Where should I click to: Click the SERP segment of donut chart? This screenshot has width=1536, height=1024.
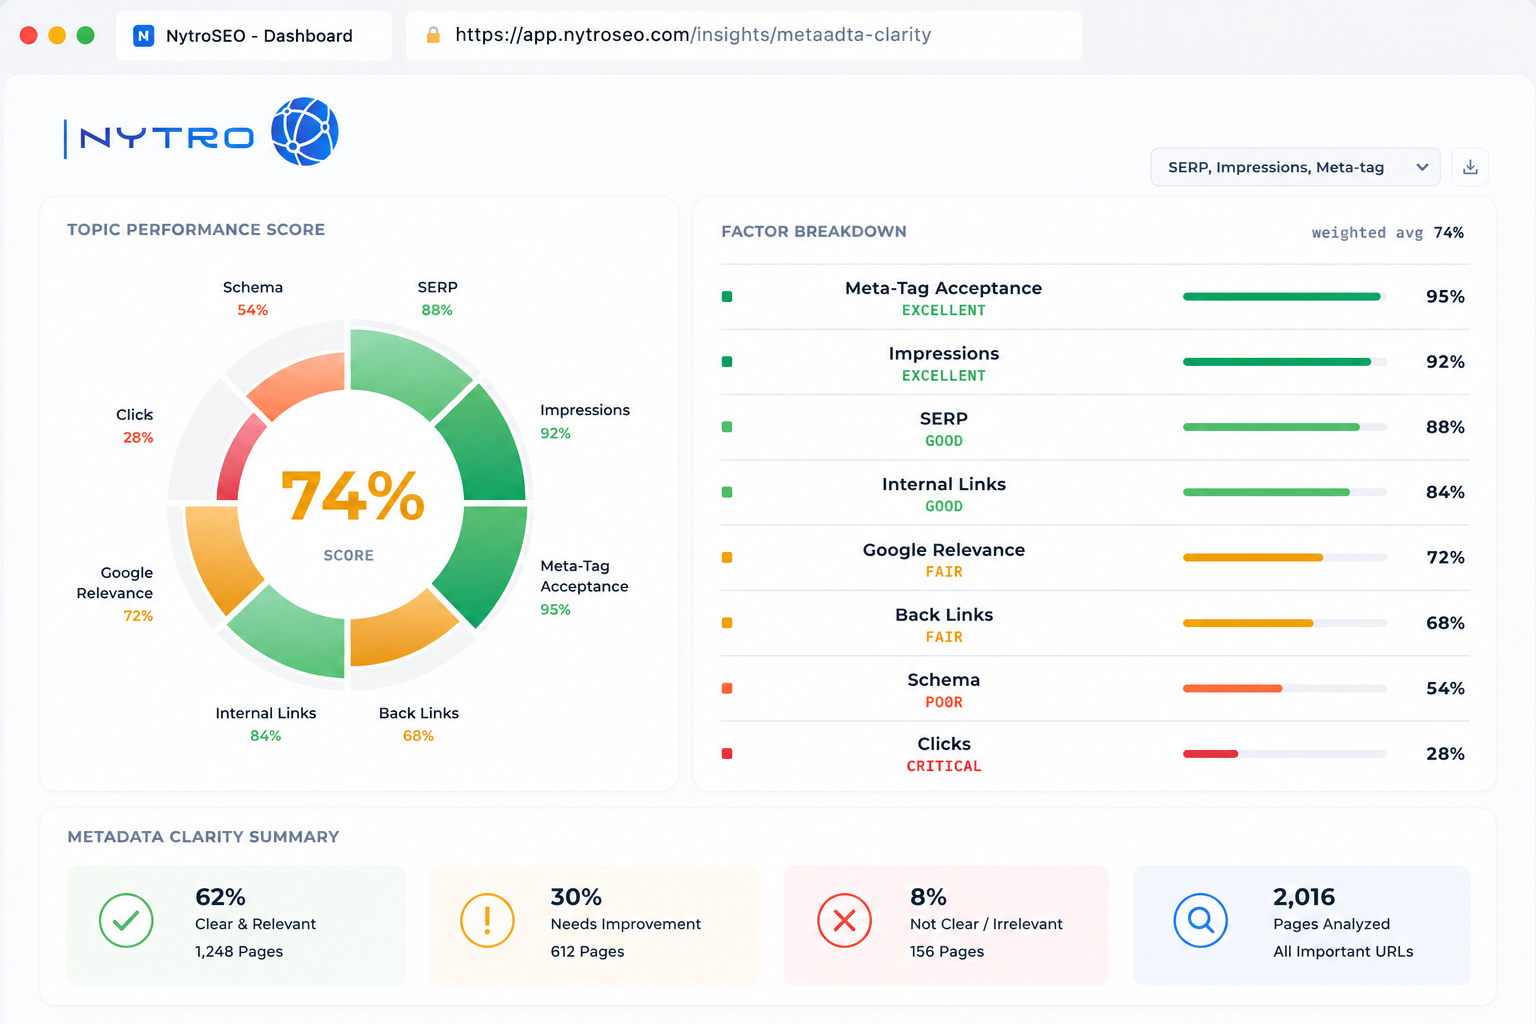(400, 368)
